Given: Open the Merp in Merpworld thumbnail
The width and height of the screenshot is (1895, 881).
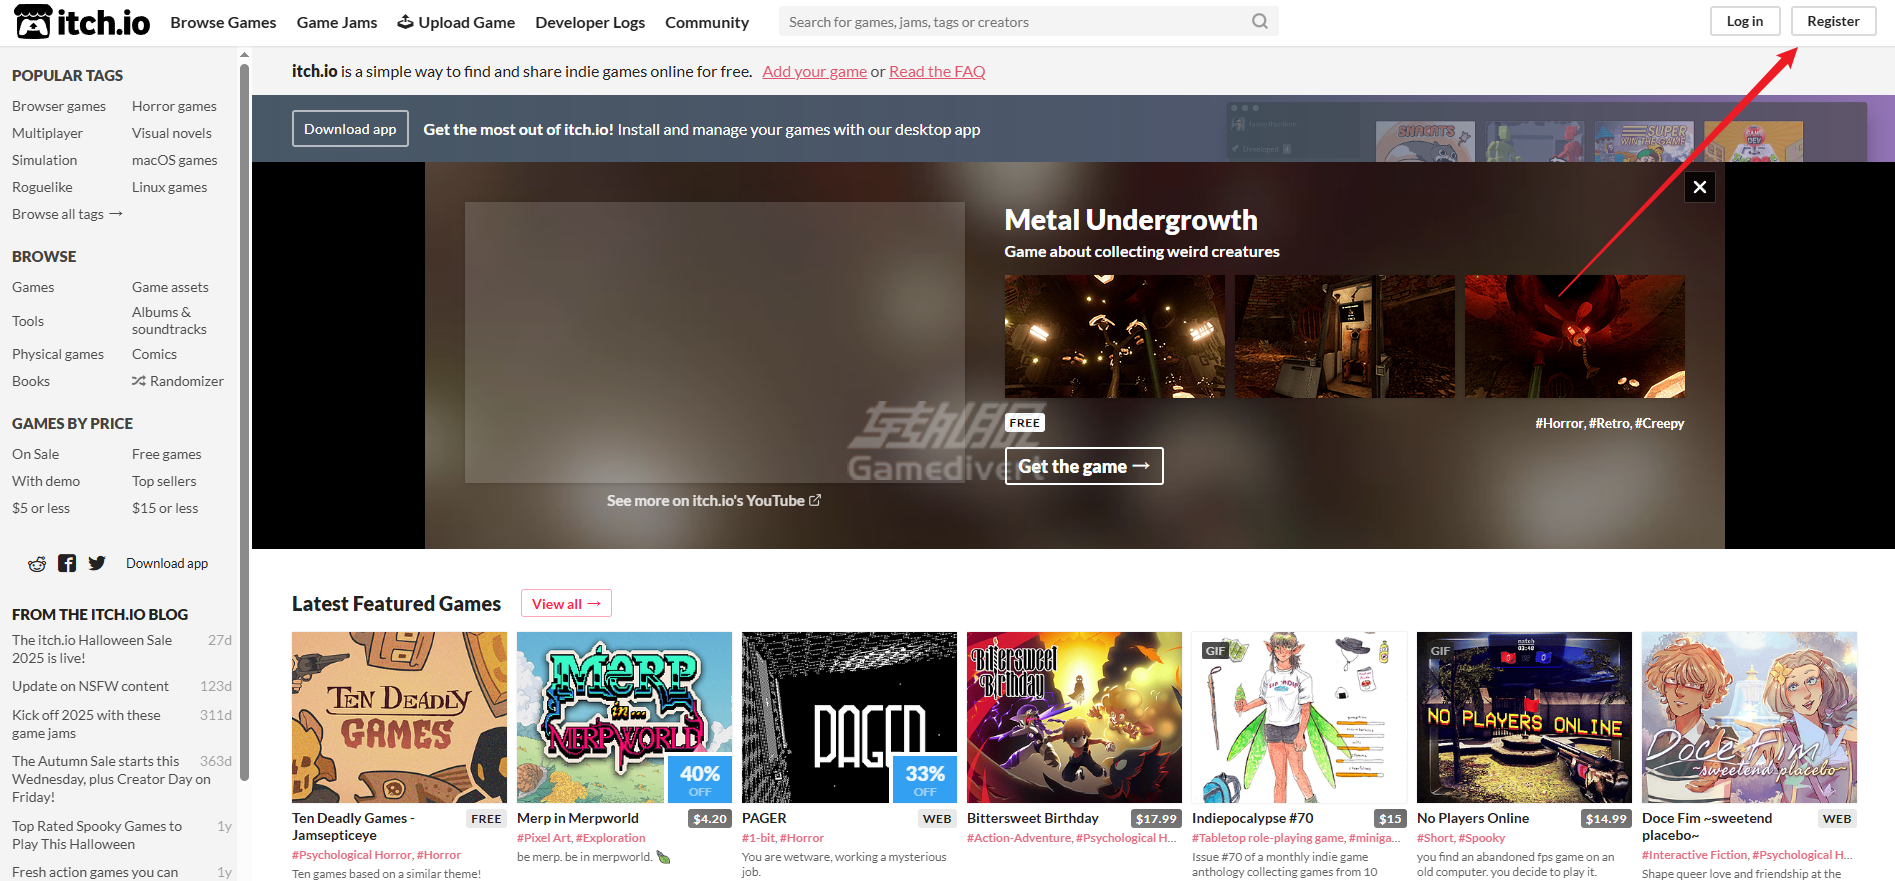Looking at the screenshot, I should pyautogui.click(x=624, y=717).
